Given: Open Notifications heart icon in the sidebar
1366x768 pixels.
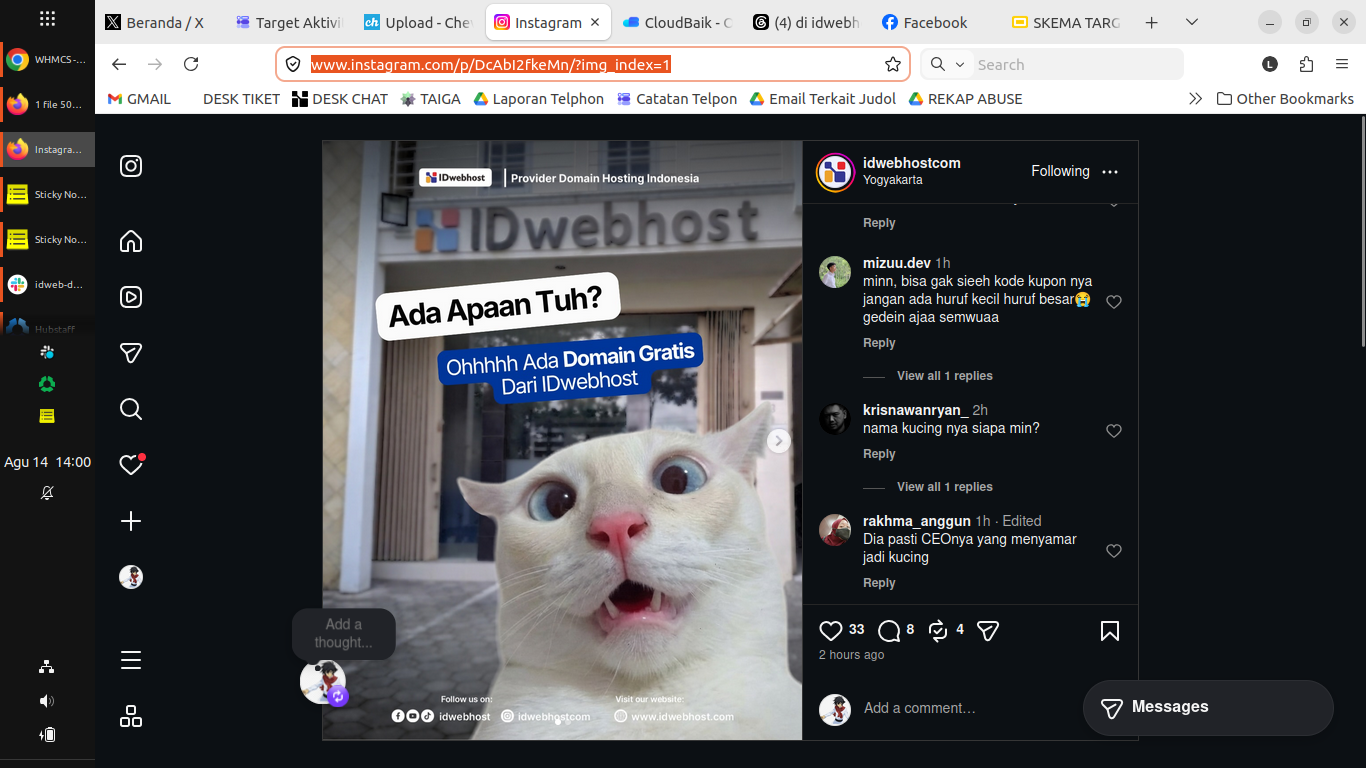Looking at the screenshot, I should [131, 465].
